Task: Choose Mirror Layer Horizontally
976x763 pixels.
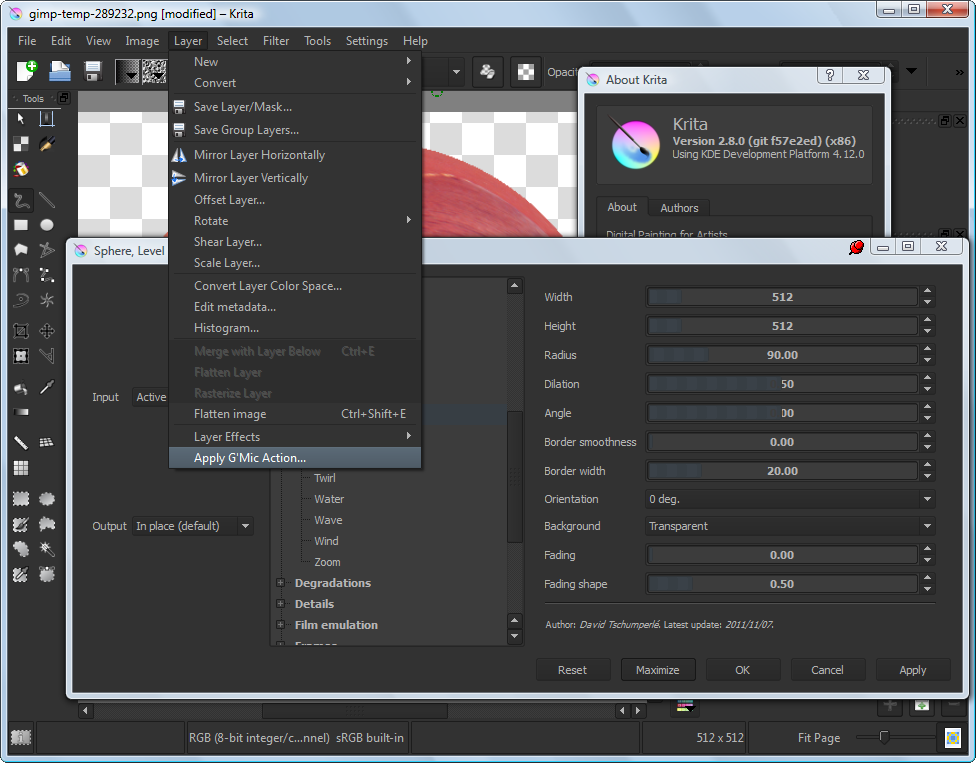Action: pos(295,155)
